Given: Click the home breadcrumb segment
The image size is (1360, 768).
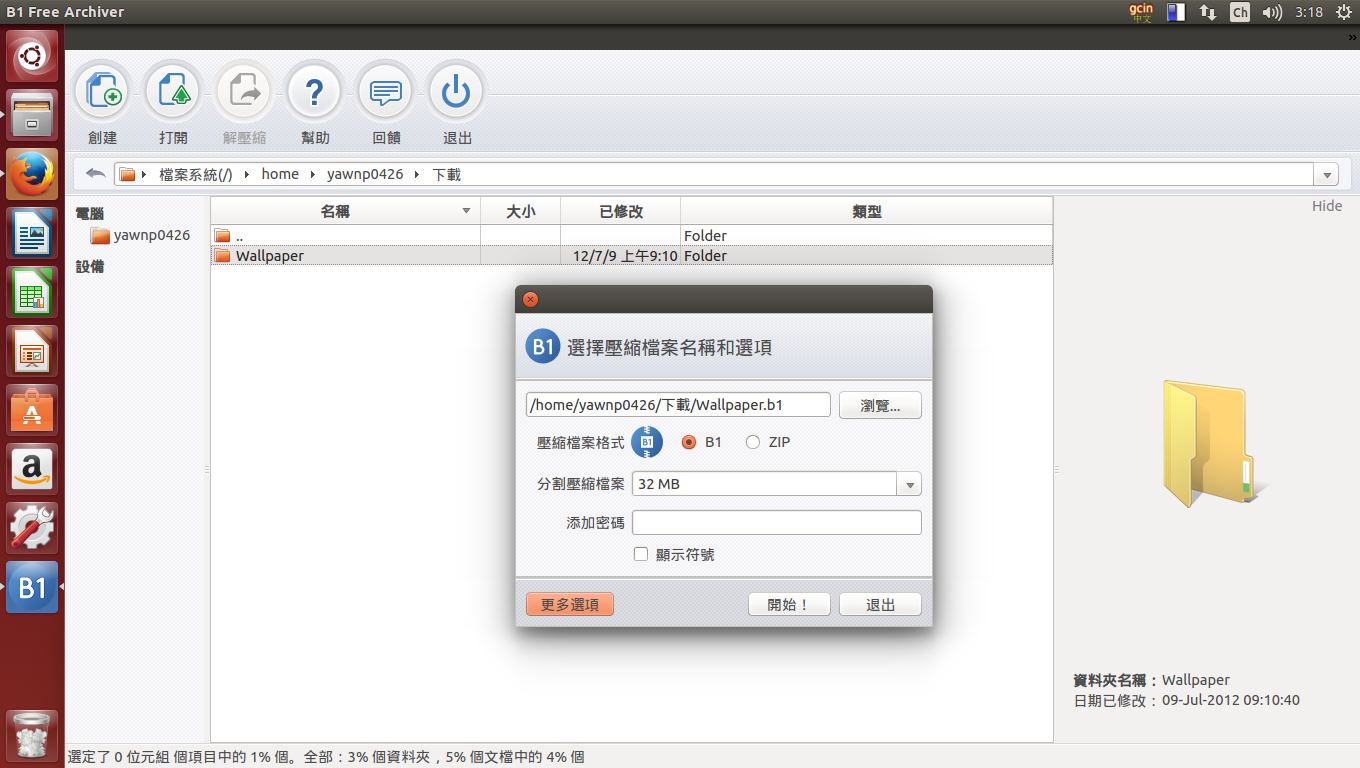Looking at the screenshot, I should [x=280, y=174].
